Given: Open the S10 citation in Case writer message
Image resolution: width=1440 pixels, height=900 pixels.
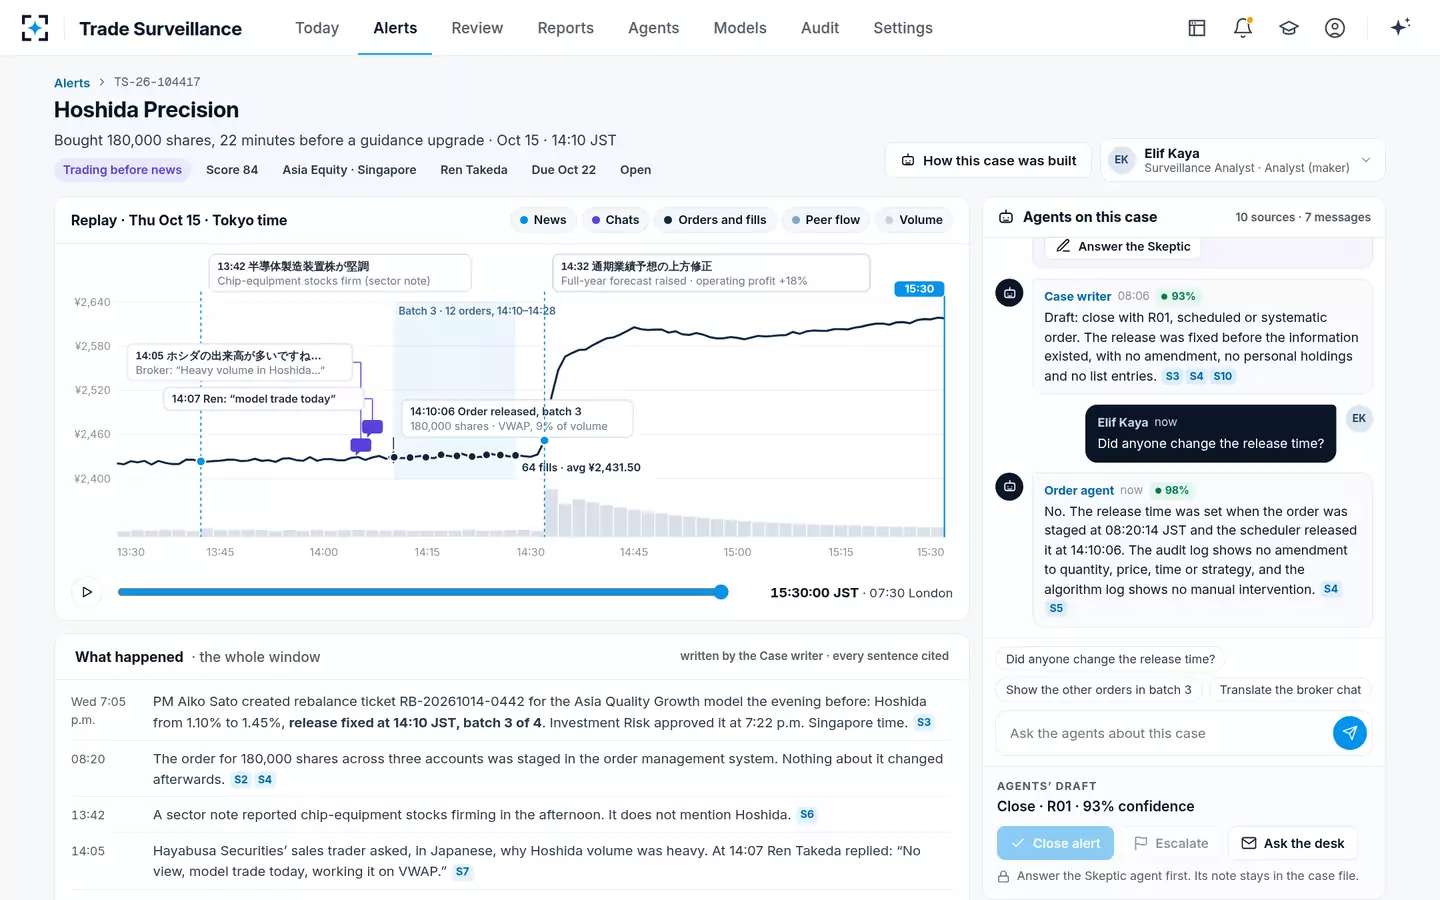Looking at the screenshot, I should coord(1222,376).
